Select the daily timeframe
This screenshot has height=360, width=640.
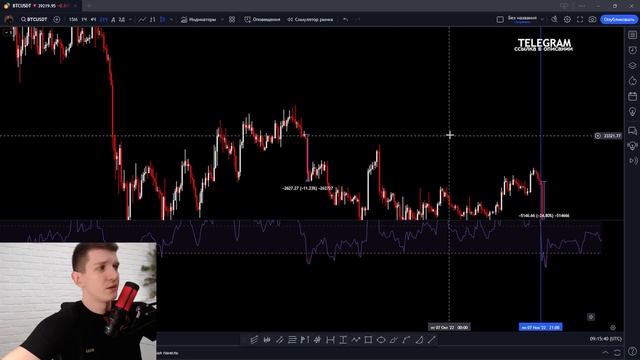[113, 20]
